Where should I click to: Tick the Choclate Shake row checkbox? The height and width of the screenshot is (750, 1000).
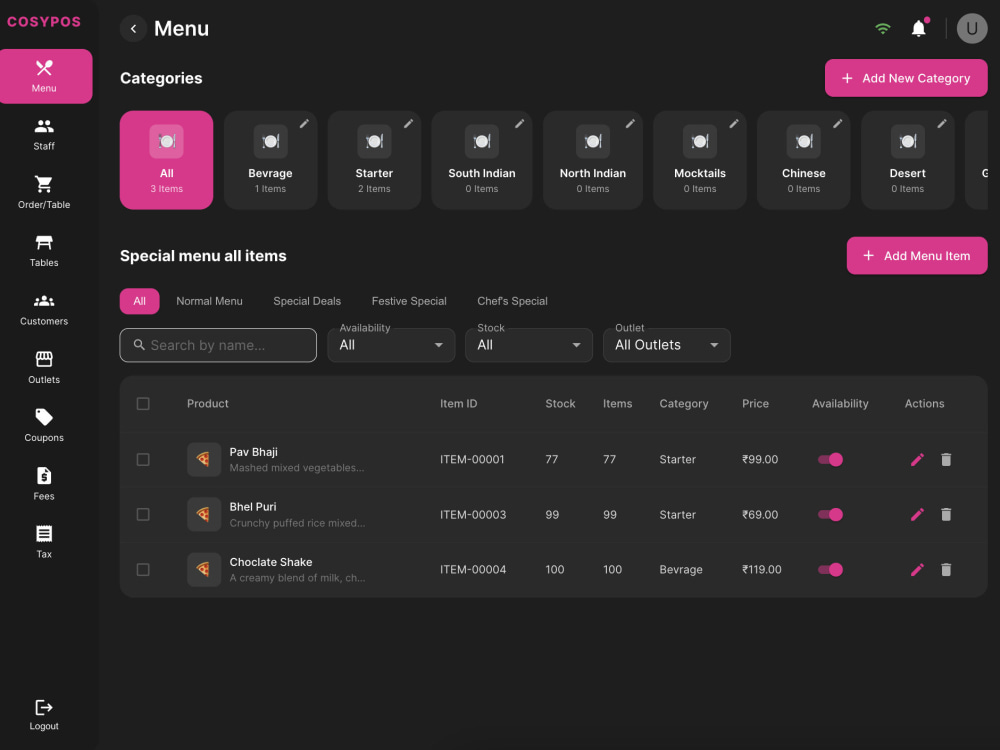[x=143, y=570]
